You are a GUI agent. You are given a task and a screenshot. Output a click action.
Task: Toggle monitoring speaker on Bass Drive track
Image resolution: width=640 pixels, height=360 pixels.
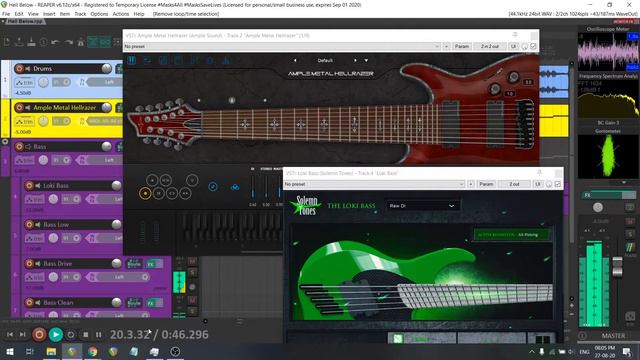pyautogui.click(x=38, y=264)
